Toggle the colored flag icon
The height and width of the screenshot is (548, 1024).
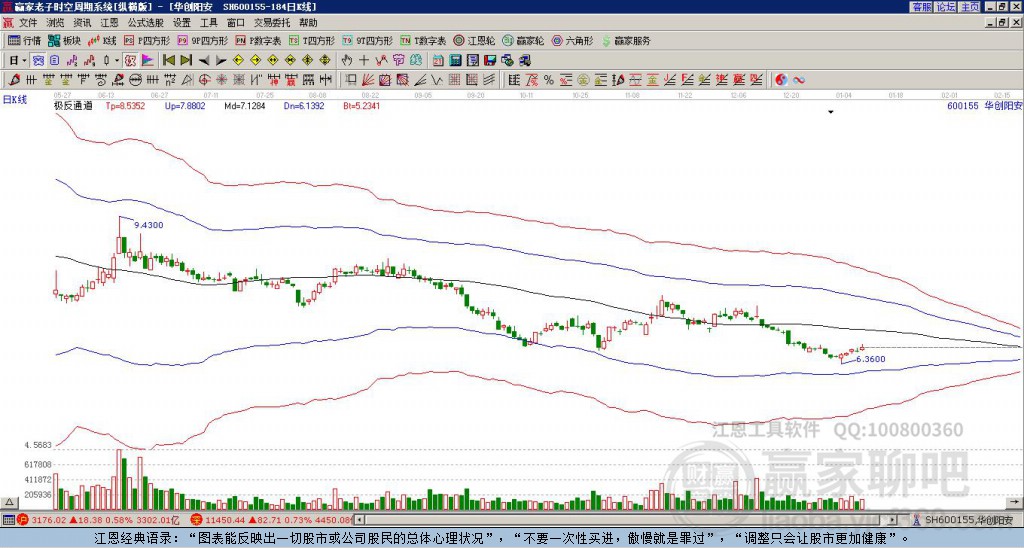(x=148, y=61)
